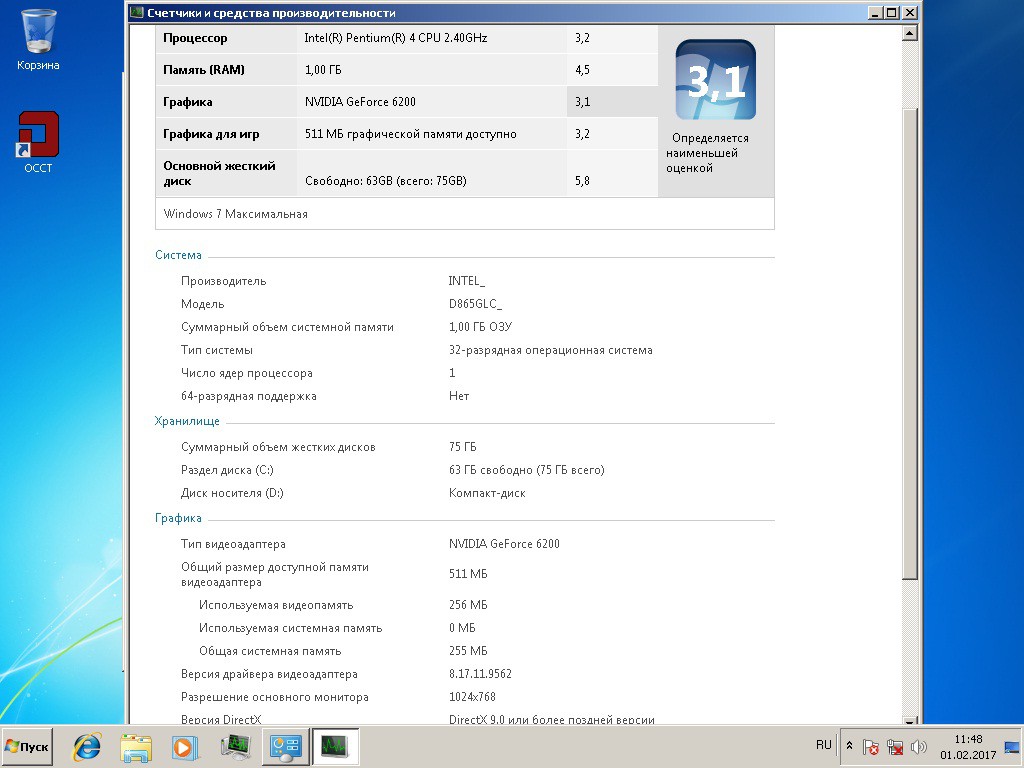Click the network status tray icon
This screenshot has width=1024, height=768.
pyautogui.click(x=895, y=746)
